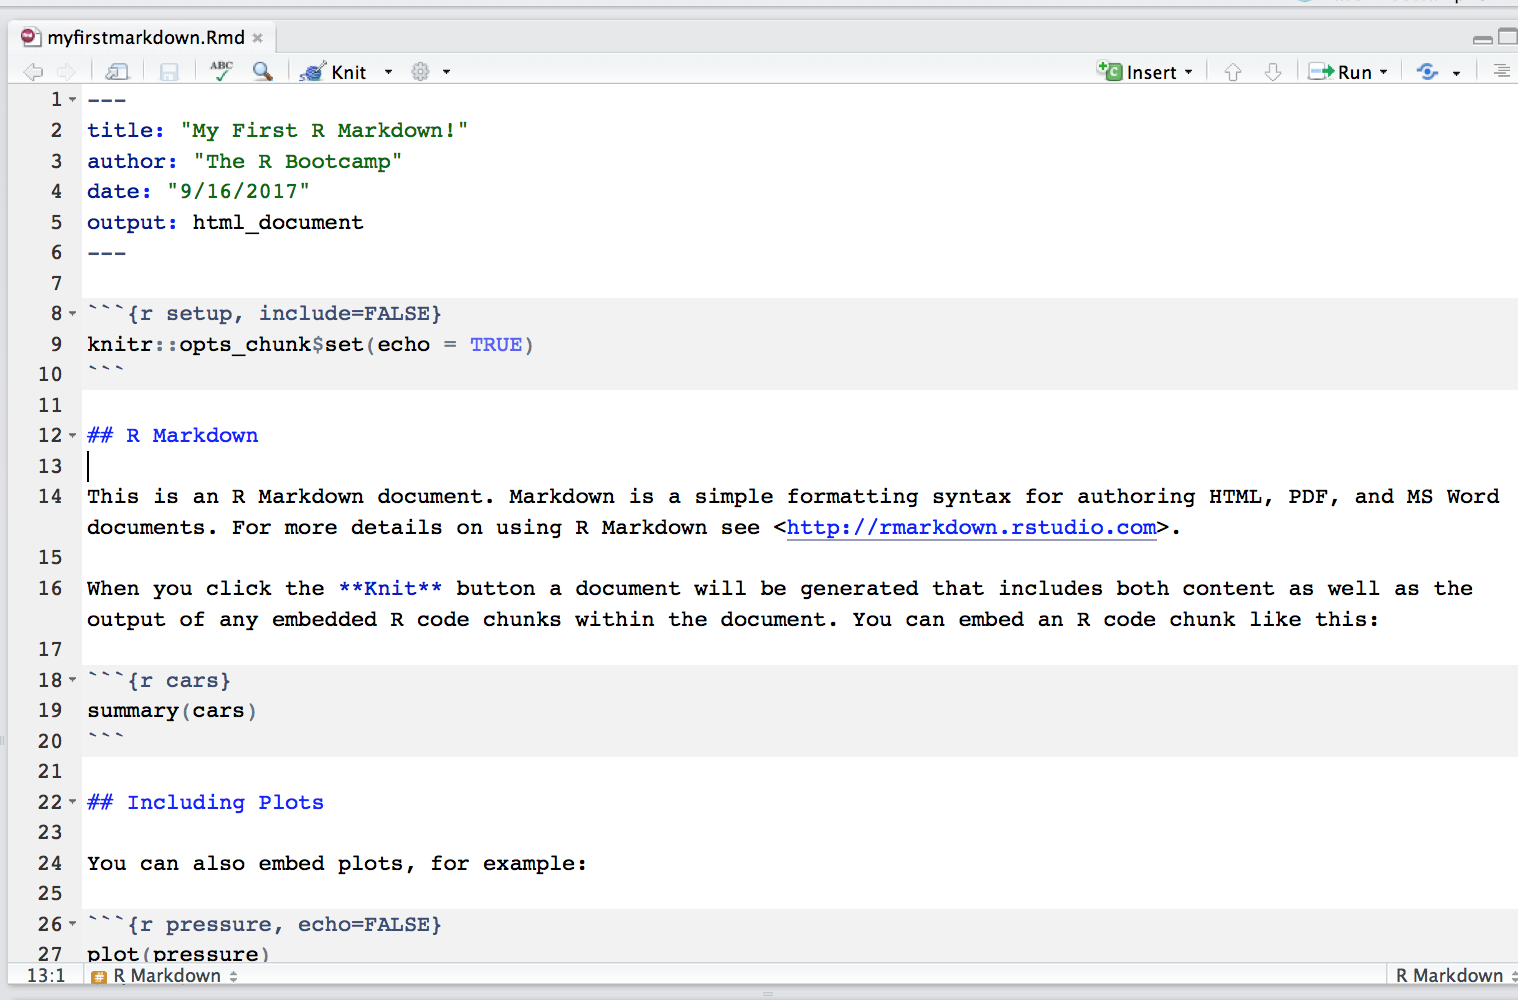Show document in new window
The height and width of the screenshot is (1000, 1518).
117,72
